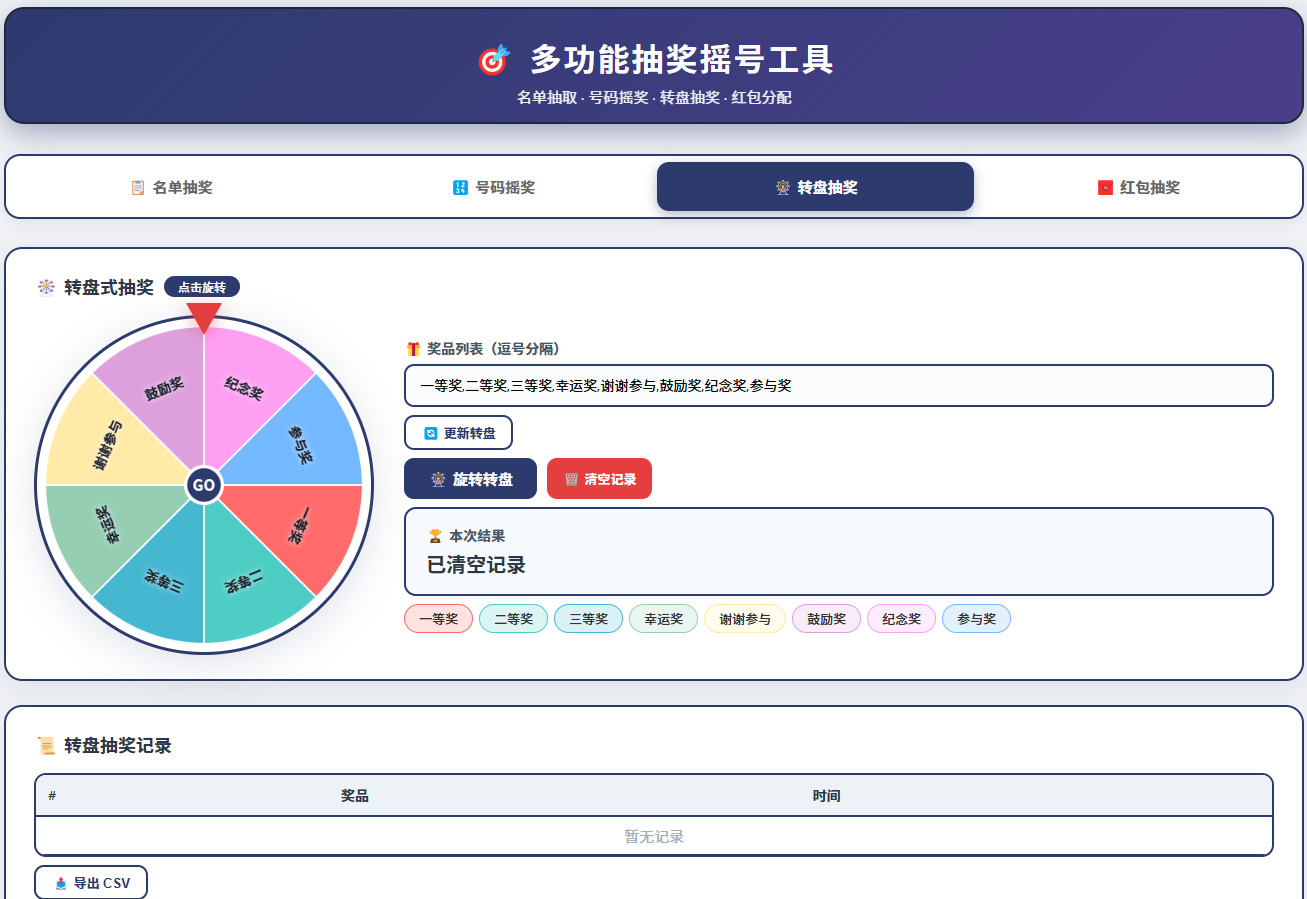Click the scroll icon beside 转盘抽奖记录

[x=46, y=745]
